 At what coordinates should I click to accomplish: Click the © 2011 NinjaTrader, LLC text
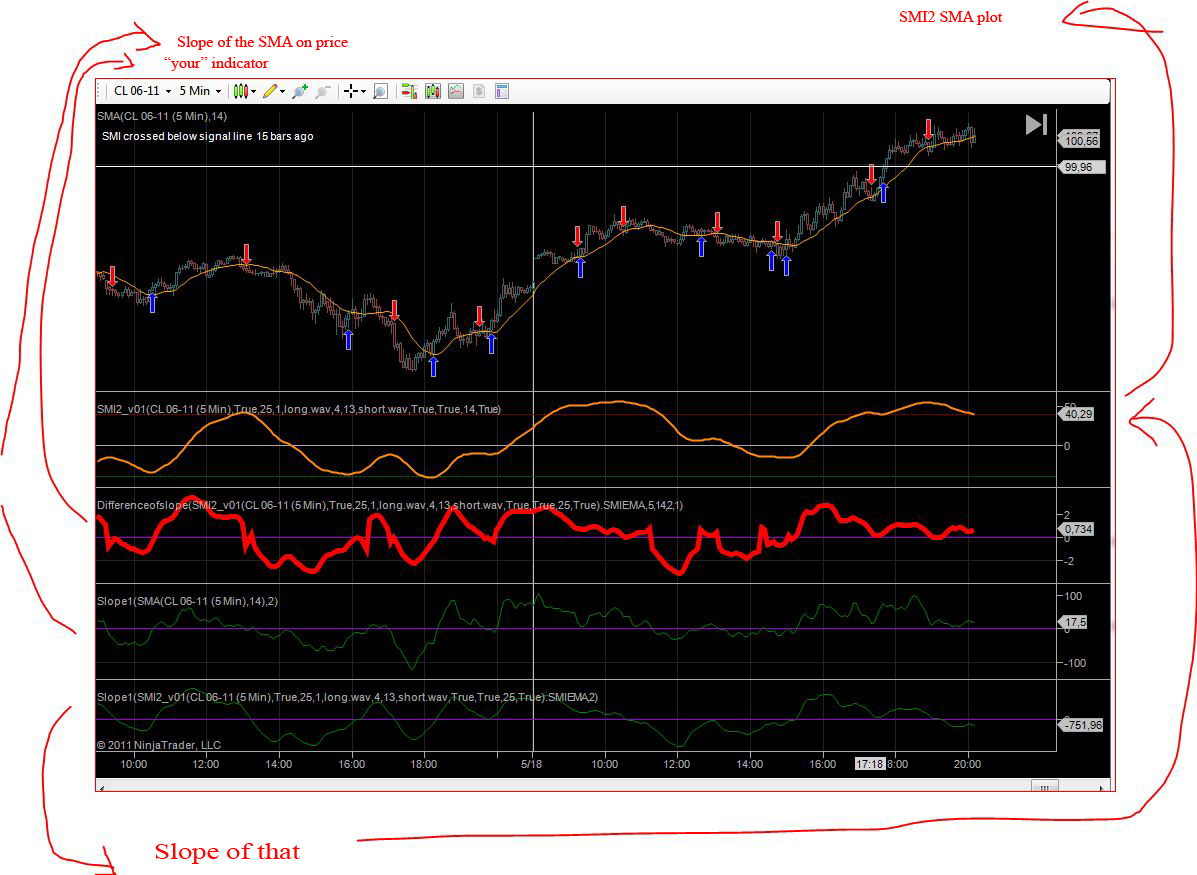[159, 745]
